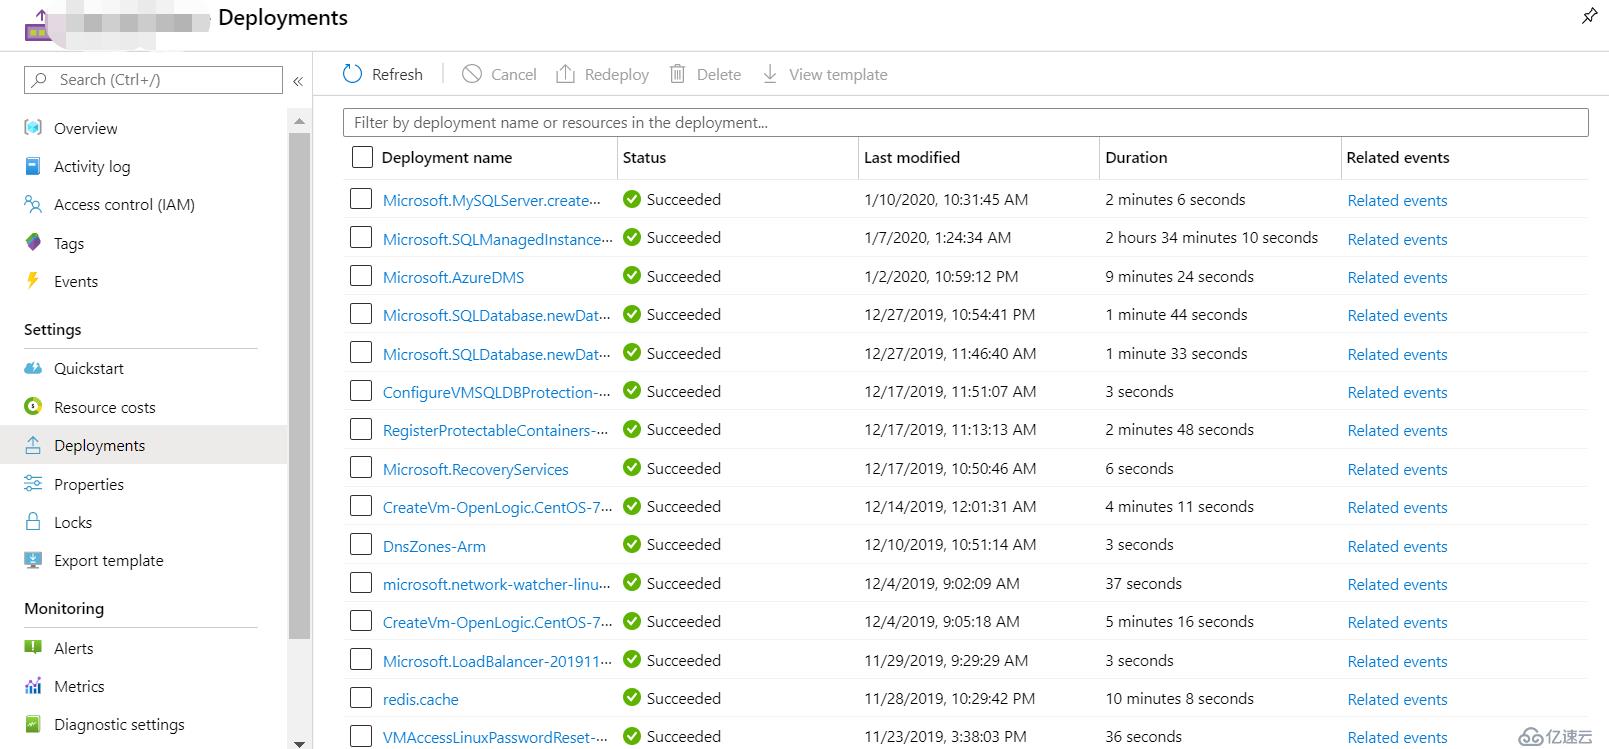Click the pin icon at top right
The width and height of the screenshot is (1609, 749).
pos(1589,16)
